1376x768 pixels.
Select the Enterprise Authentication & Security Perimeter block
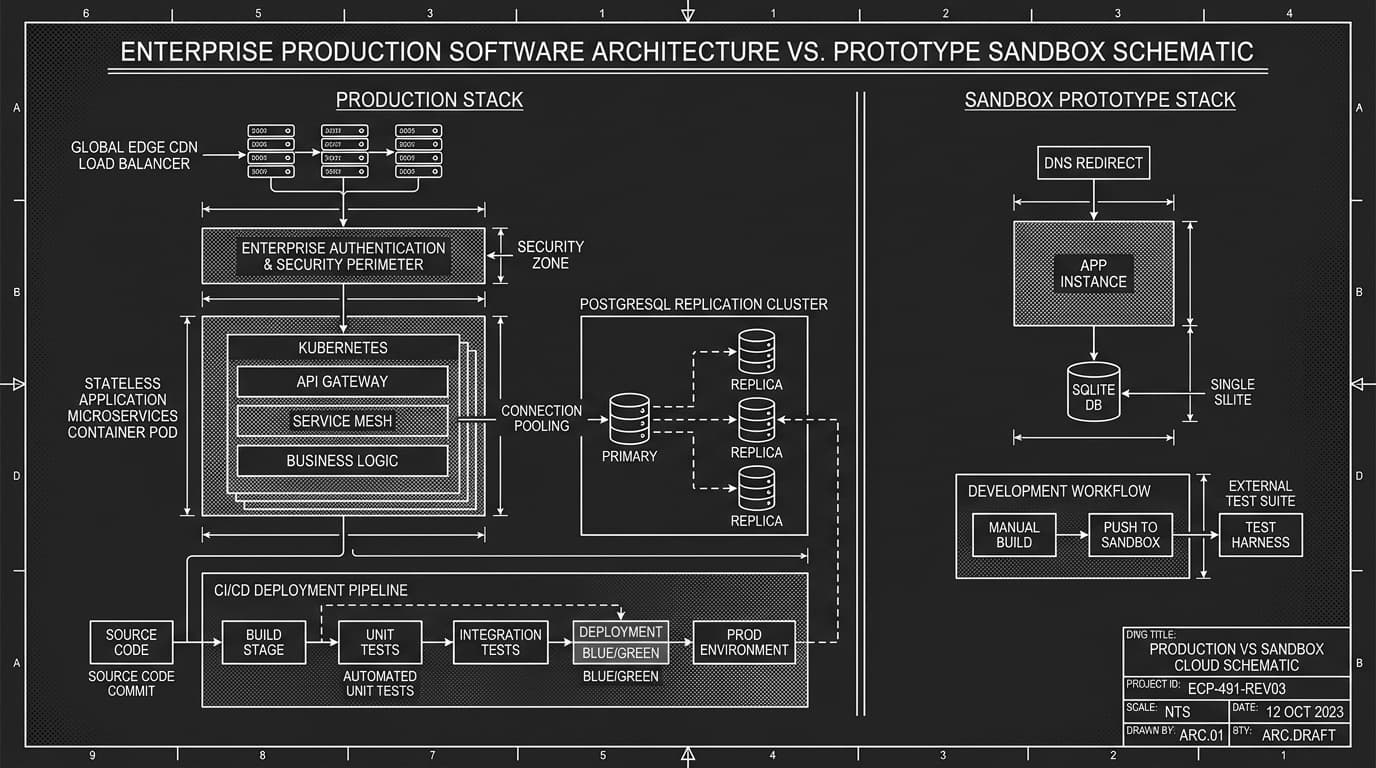point(343,256)
